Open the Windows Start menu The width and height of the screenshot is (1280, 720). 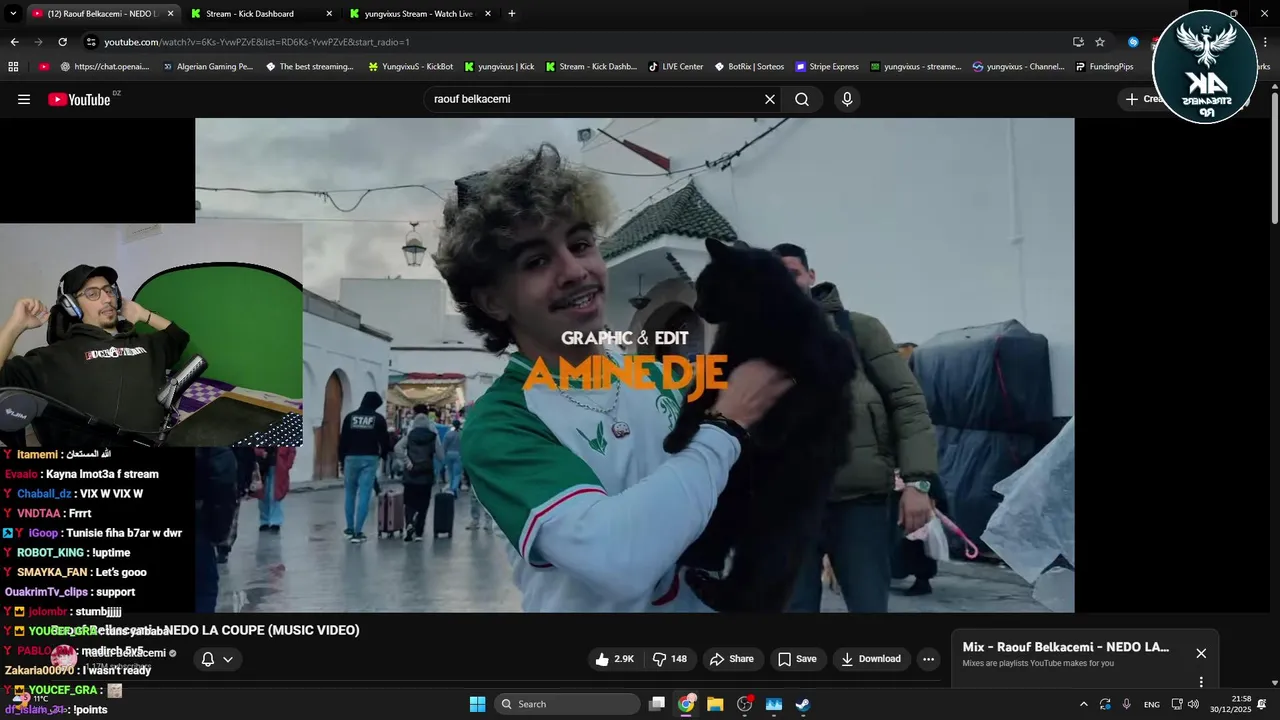477,704
